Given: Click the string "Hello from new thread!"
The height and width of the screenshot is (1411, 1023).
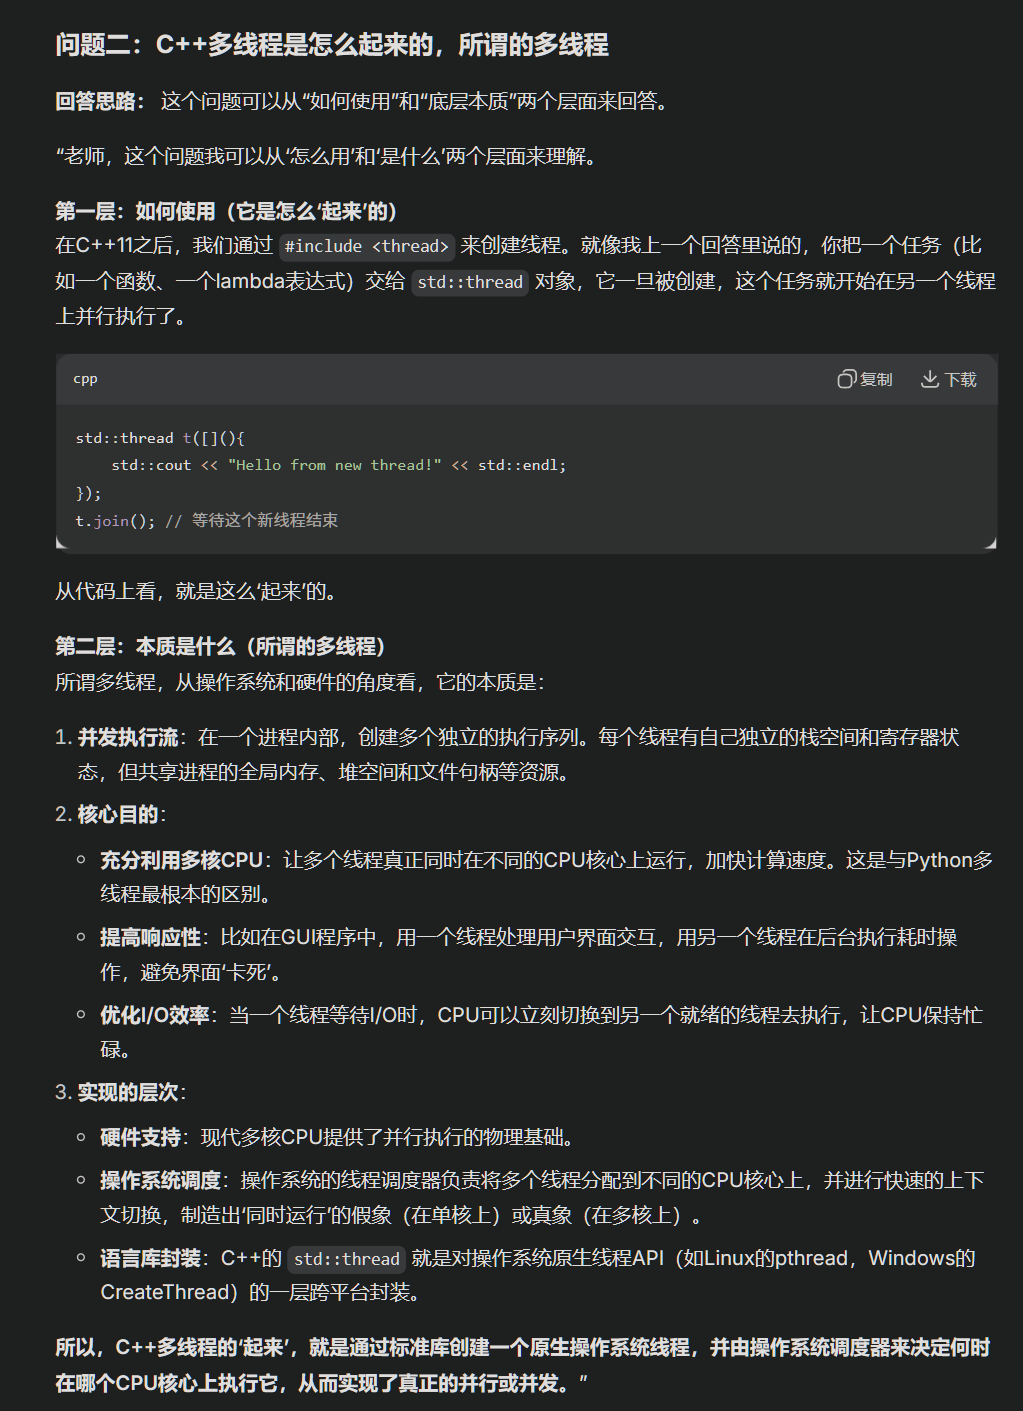Looking at the screenshot, I should (x=334, y=465).
